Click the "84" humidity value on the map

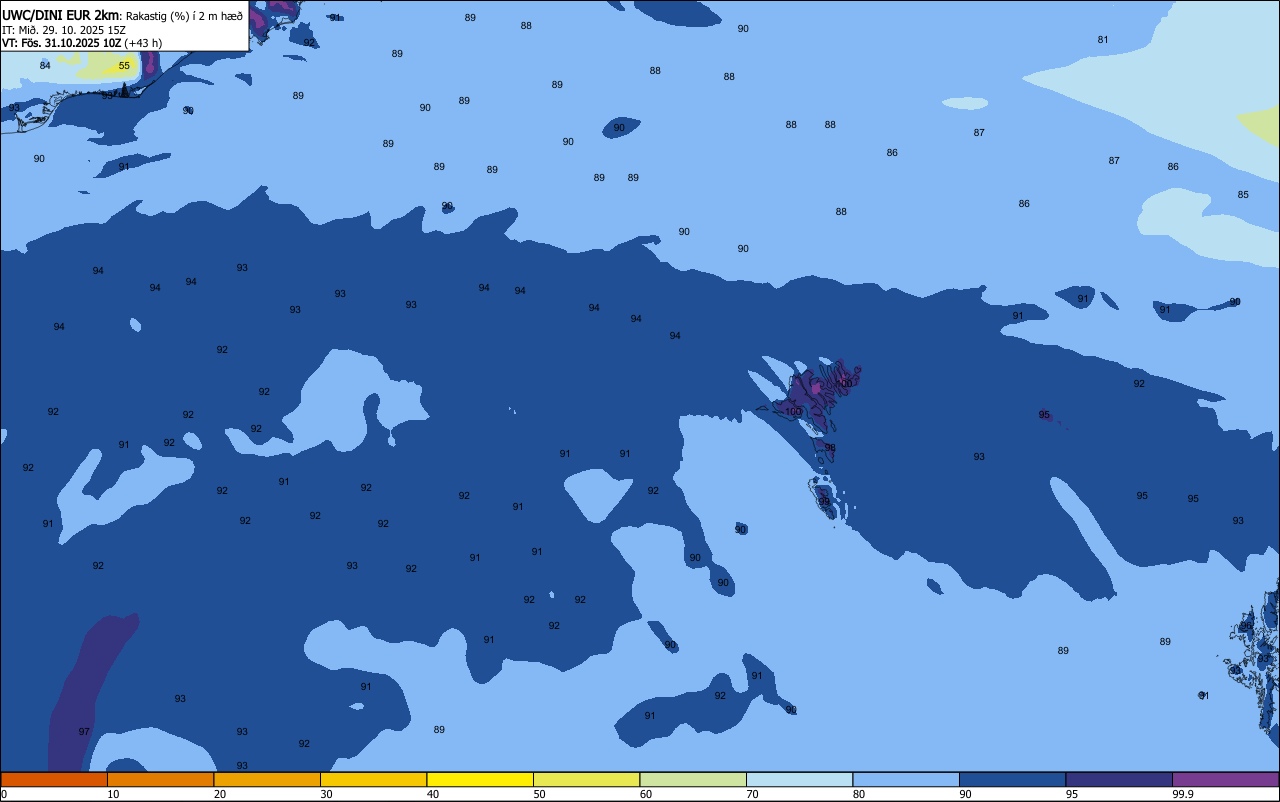(45, 66)
